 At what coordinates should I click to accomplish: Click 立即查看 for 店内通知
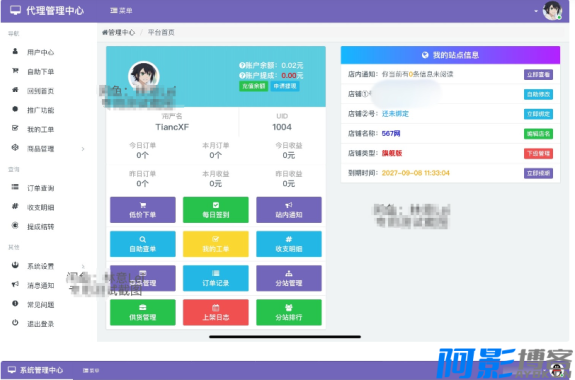point(538,74)
